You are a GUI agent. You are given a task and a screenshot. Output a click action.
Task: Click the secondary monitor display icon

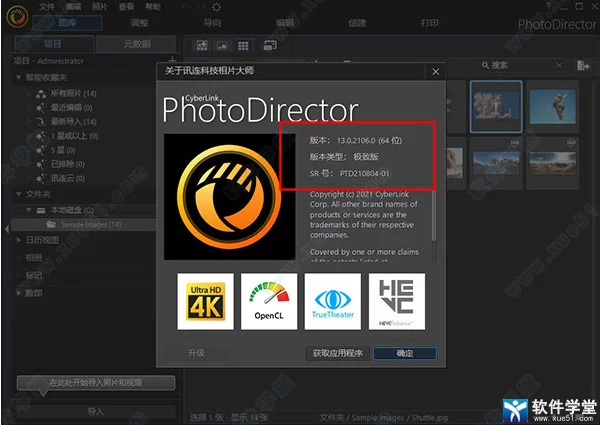point(270,46)
